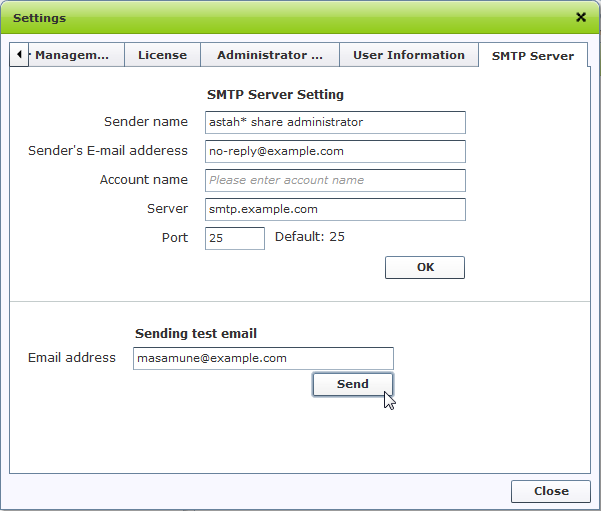
Task: Click the 'Sending test email' heading
Action: coord(196,334)
